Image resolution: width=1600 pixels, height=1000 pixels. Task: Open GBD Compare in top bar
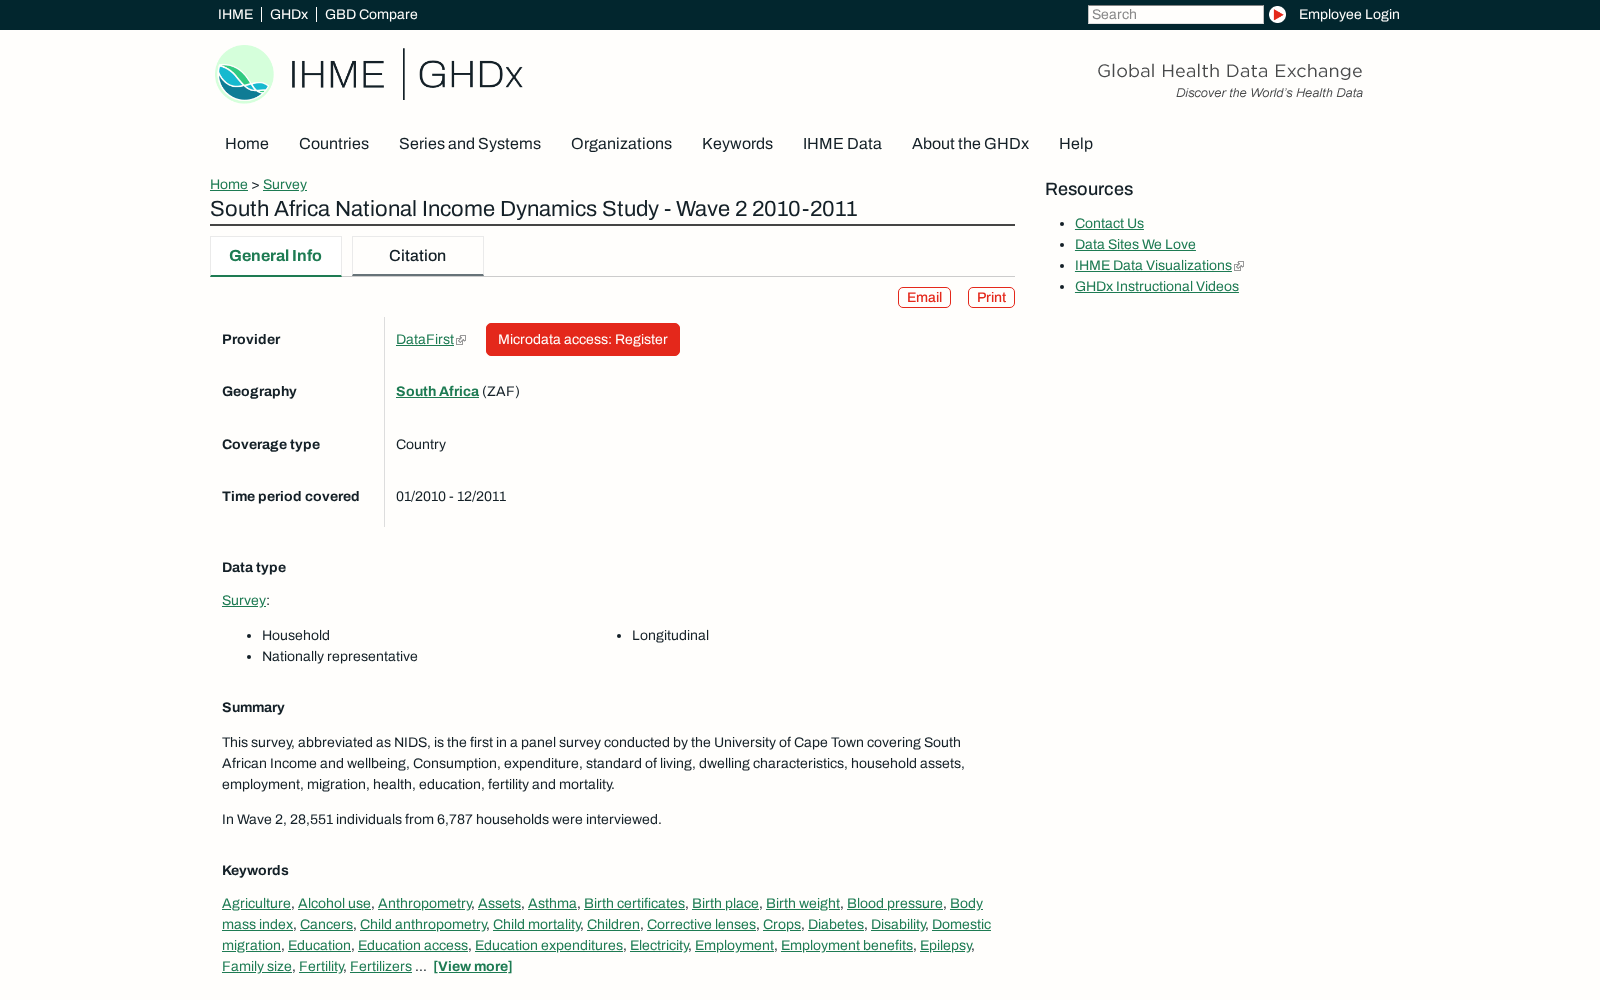point(371,14)
